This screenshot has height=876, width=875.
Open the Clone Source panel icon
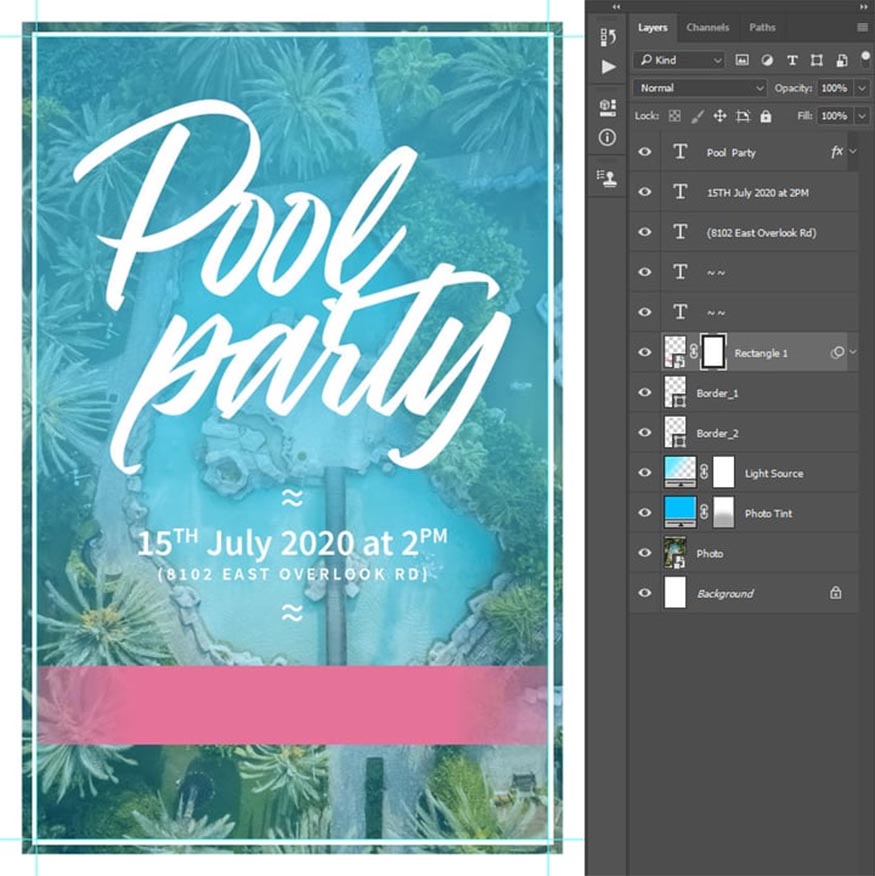607,178
